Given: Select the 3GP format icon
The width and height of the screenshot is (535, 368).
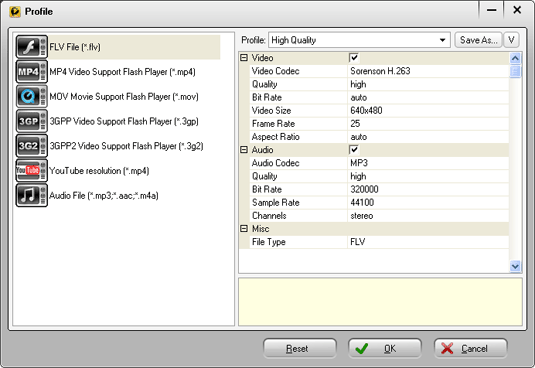Looking at the screenshot, I should point(31,121).
